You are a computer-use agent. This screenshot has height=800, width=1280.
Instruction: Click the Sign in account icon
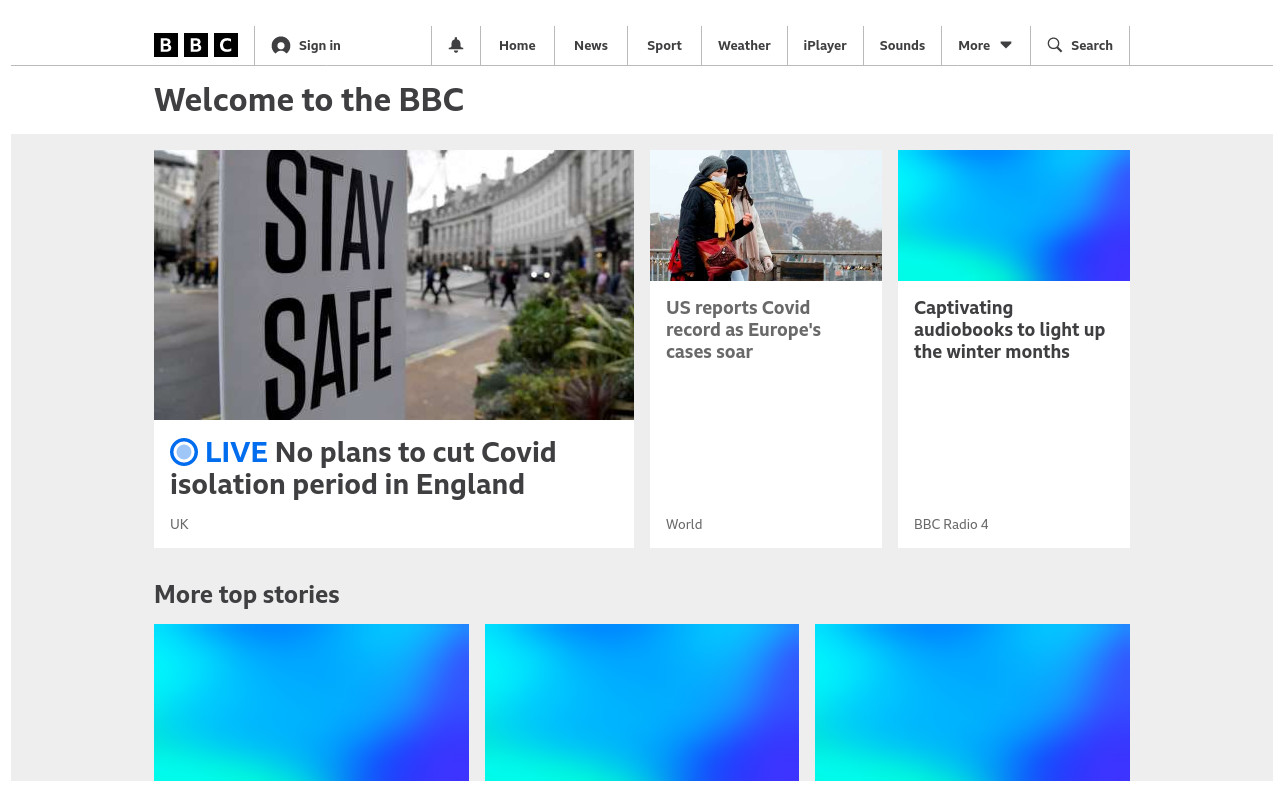(x=281, y=46)
